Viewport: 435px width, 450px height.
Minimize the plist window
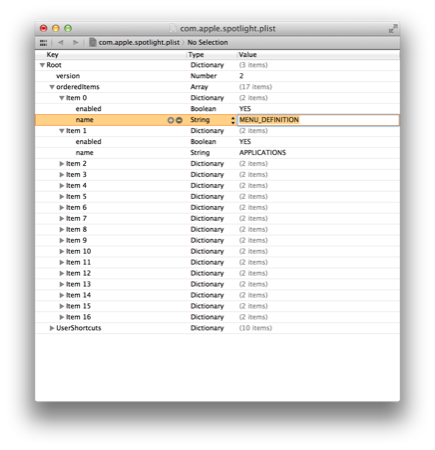coord(56,28)
